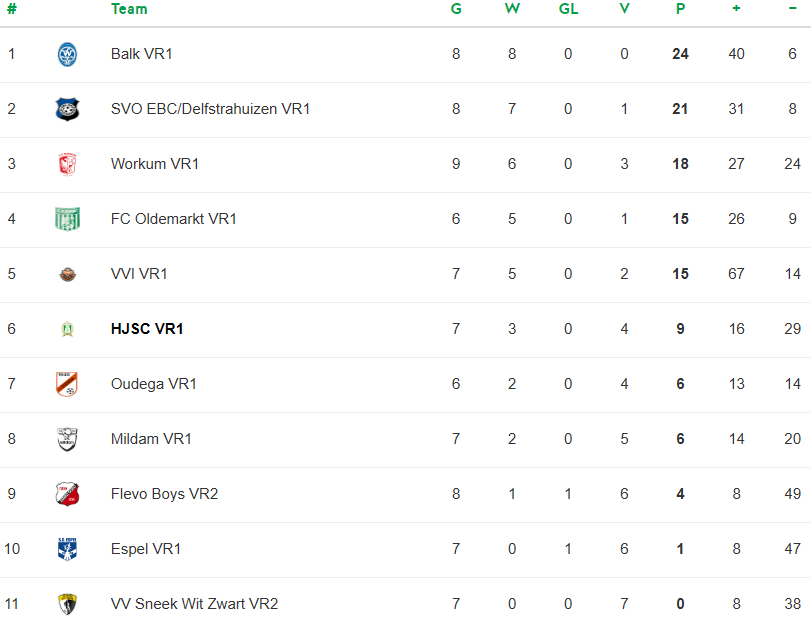The width and height of the screenshot is (811, 625).
Task: Click the VVI VR1 club logo
Action: pos(67,274)
